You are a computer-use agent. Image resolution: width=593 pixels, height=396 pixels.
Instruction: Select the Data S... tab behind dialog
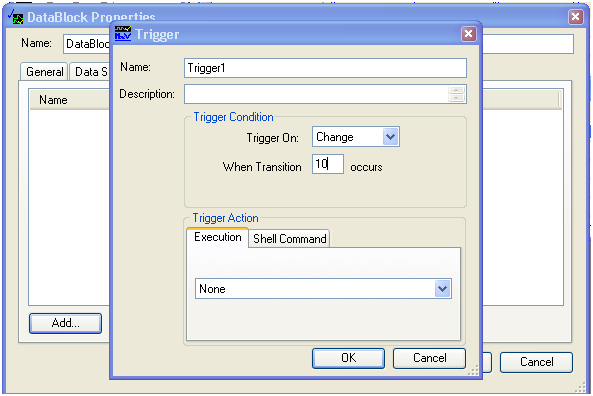(90, 71)
